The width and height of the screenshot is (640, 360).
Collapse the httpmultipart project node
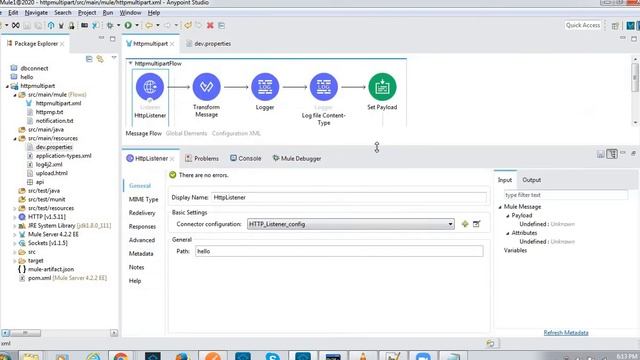(7, 86)
